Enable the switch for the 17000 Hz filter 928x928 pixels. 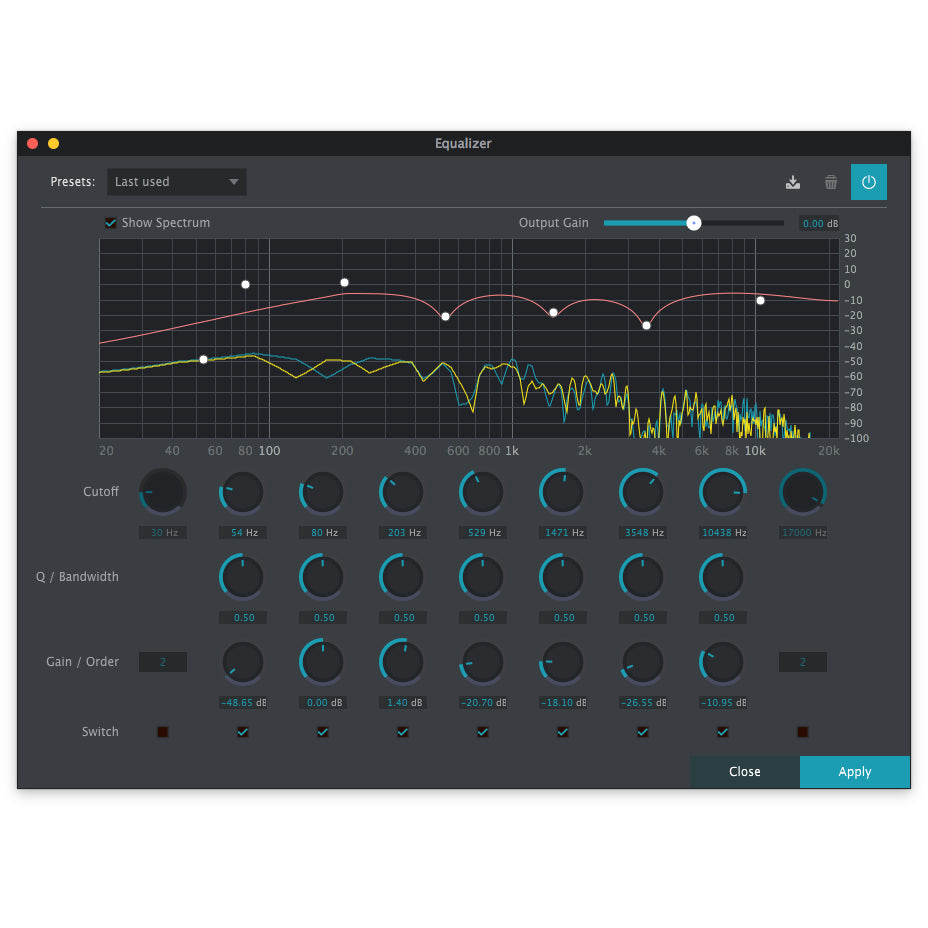pyautogui.click(x=802, y=732)
